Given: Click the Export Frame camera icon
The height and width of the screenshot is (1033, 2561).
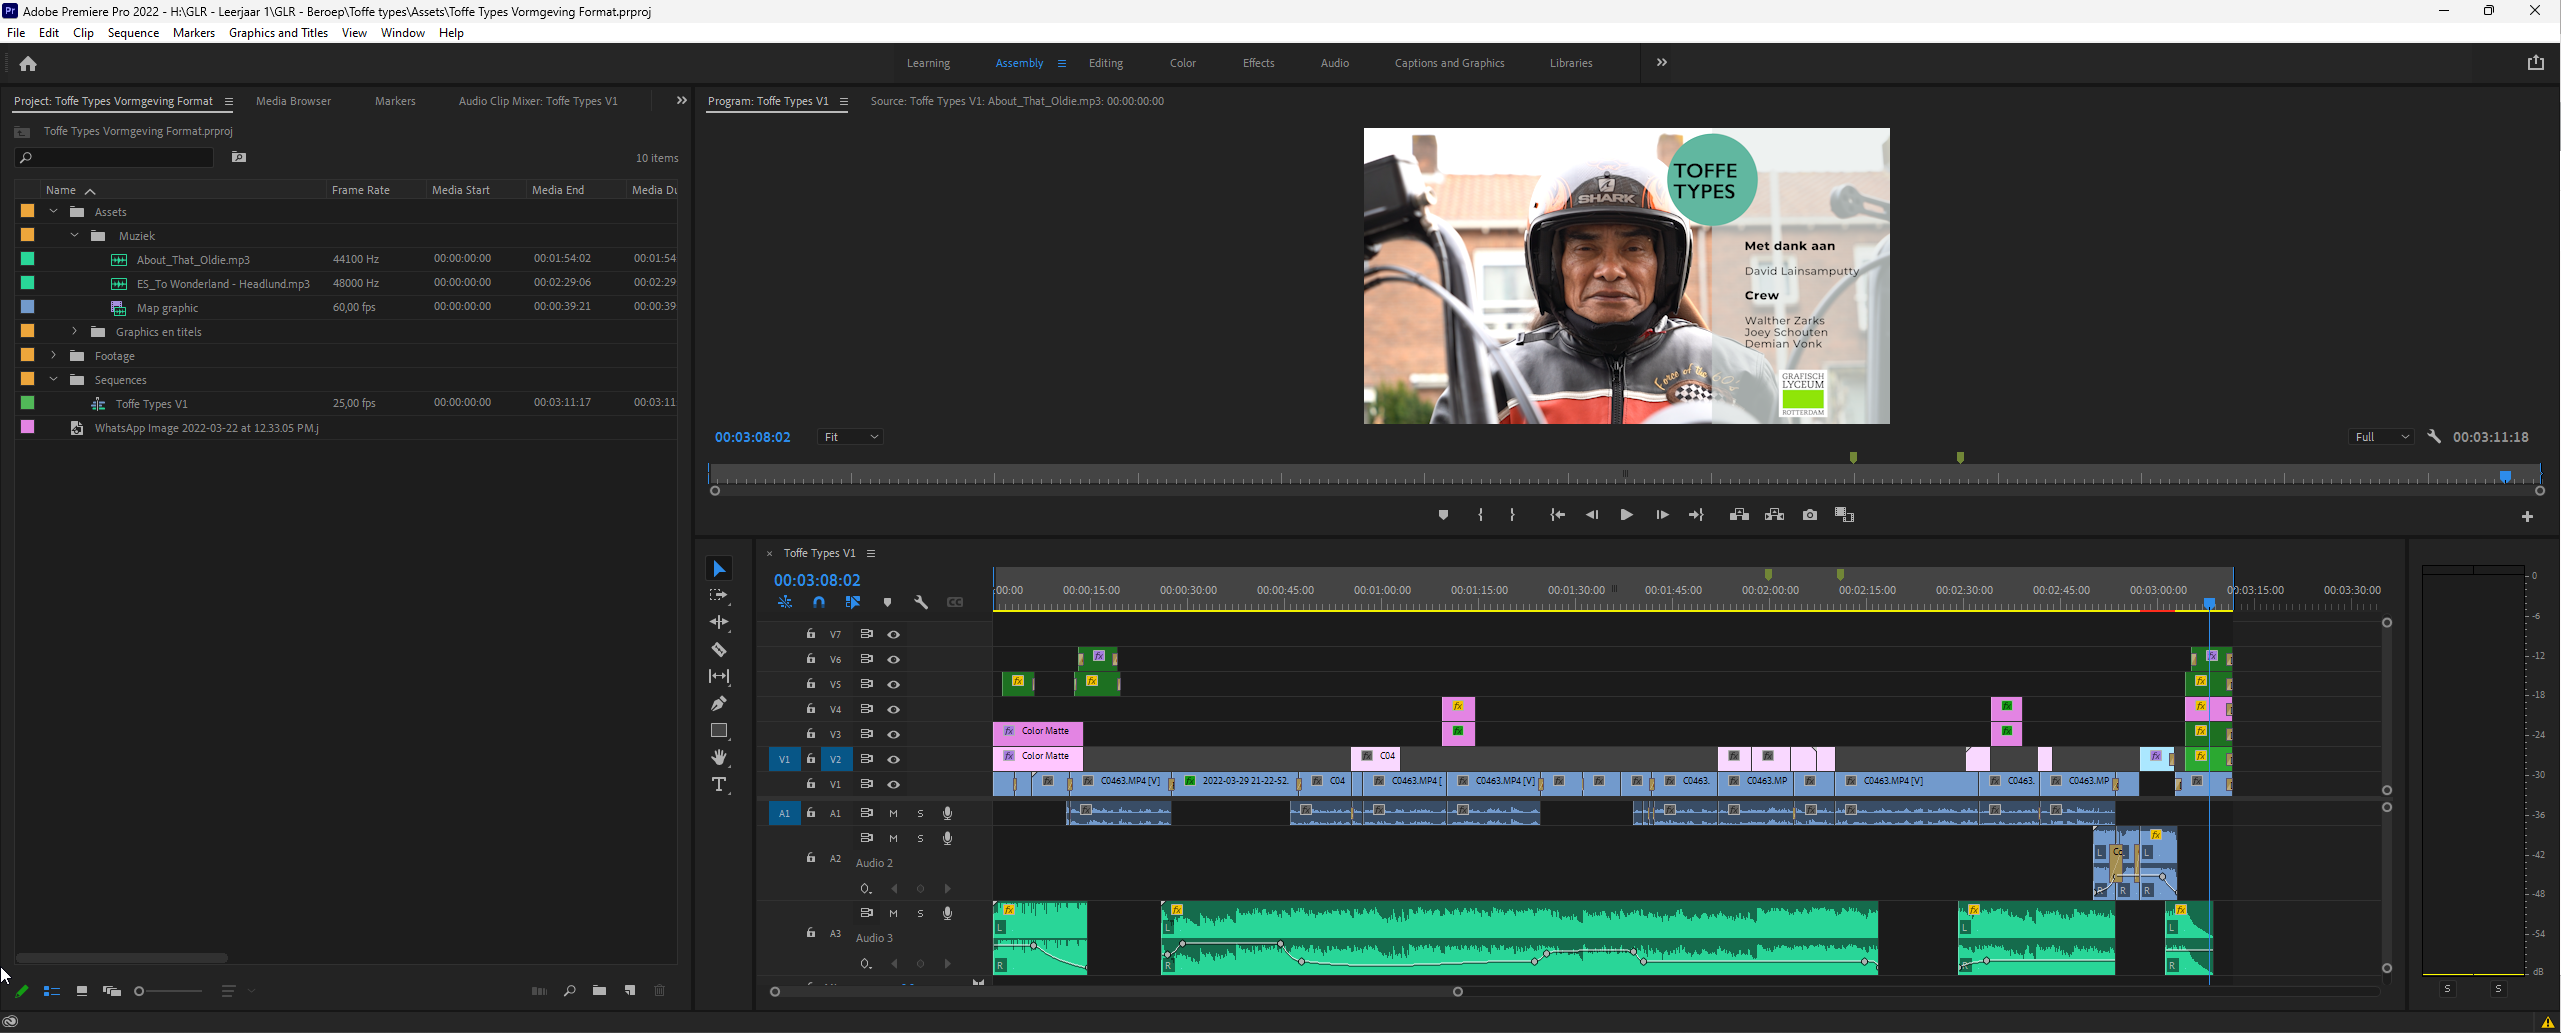Looking at the screenshot, I should pos(1809,515).
